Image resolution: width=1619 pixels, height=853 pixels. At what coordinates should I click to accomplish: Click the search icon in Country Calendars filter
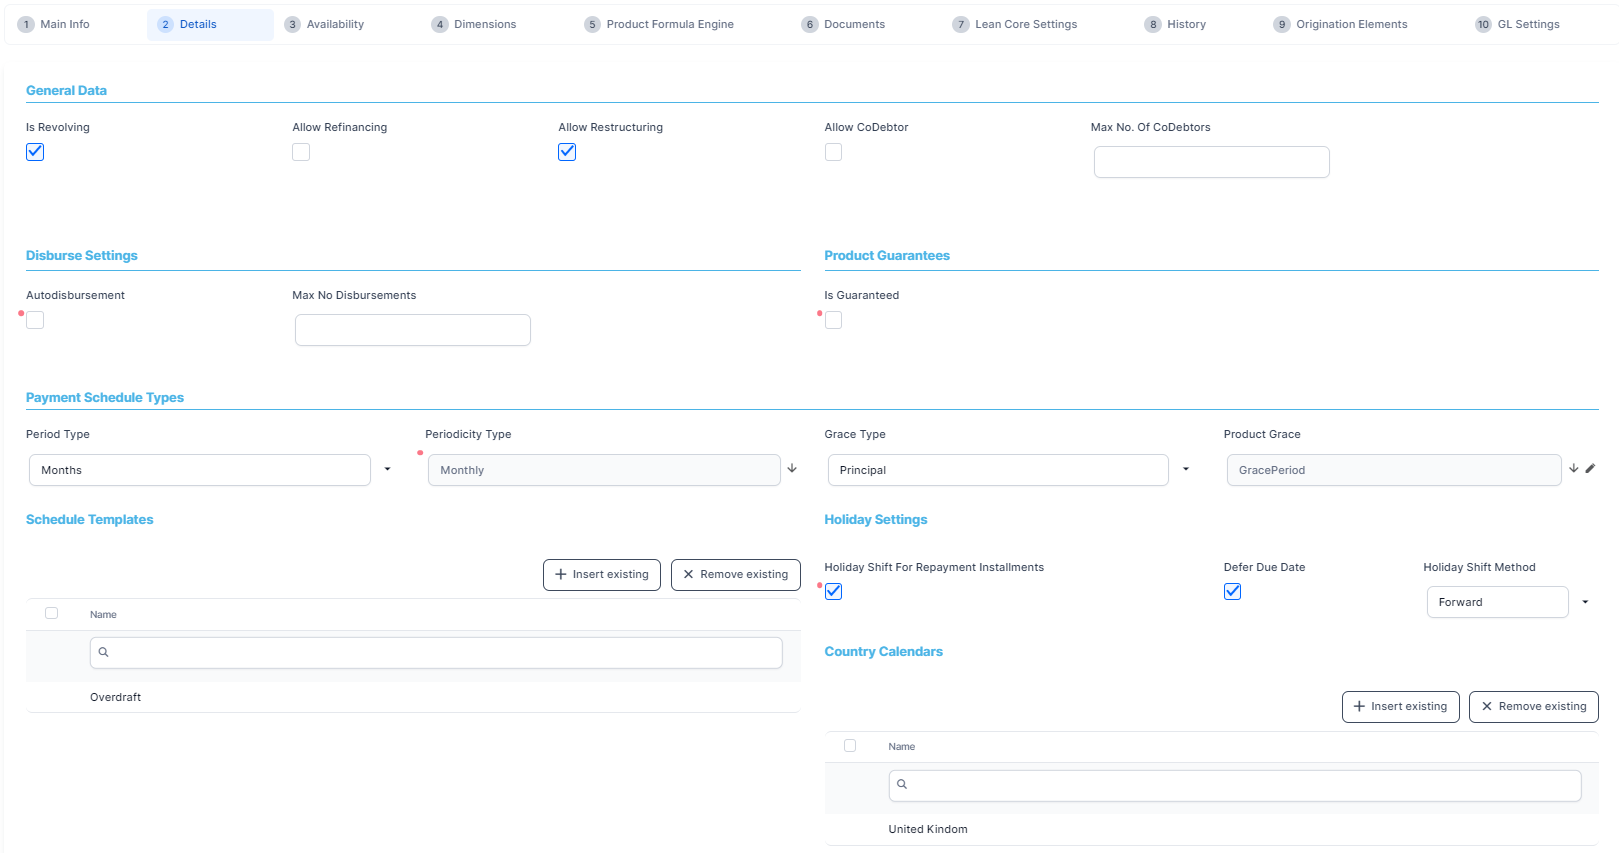pyautogui.click(x=902, y=784)
